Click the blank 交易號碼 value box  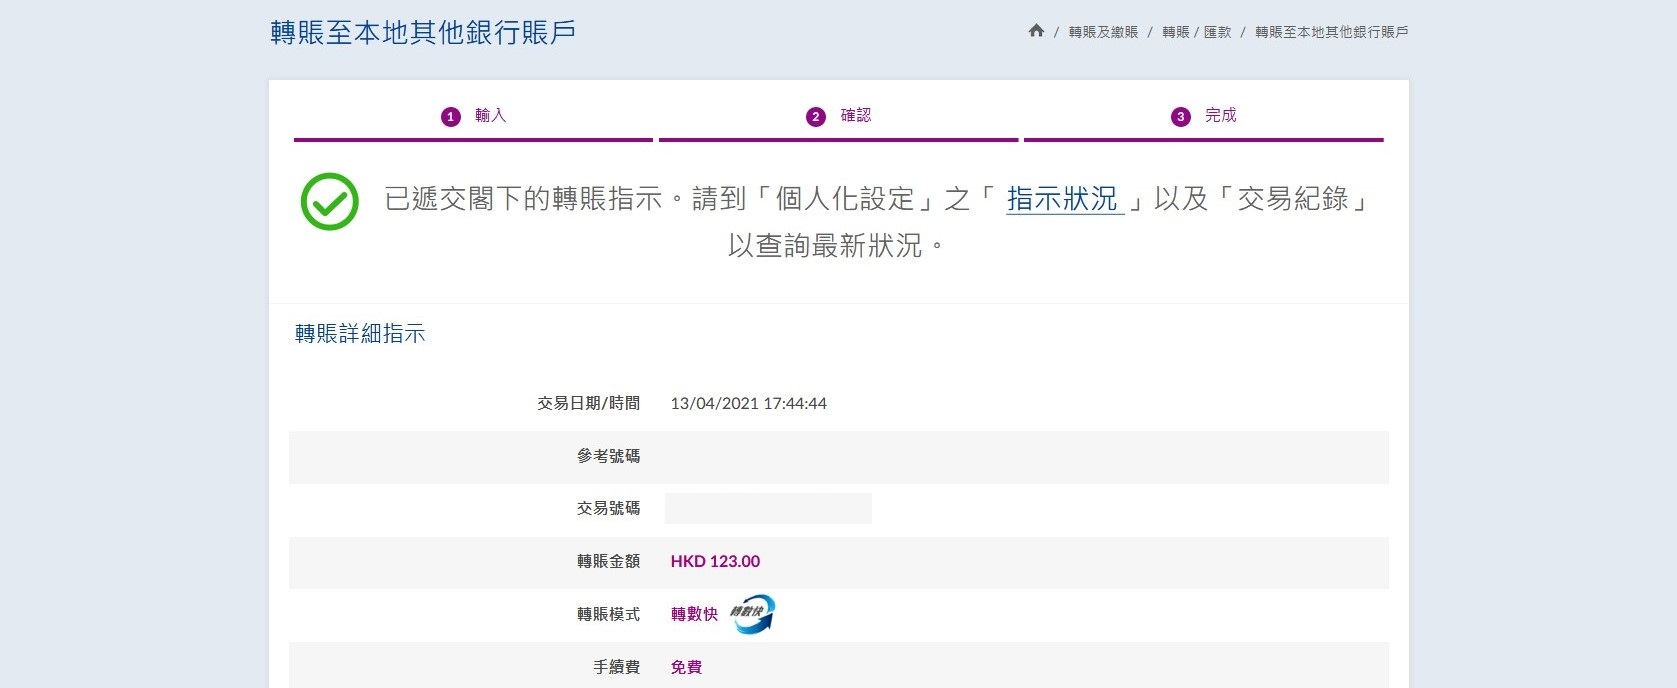click(x=768, y=508)
